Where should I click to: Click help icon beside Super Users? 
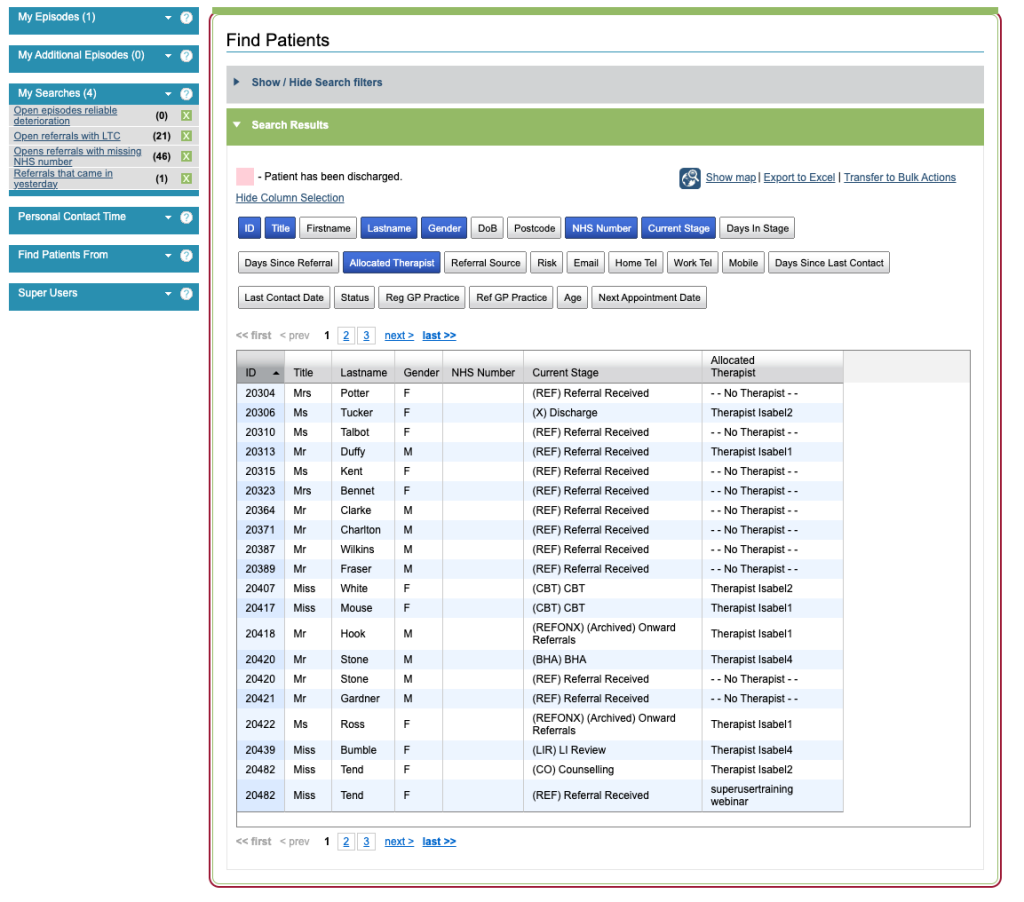point(186,294)
